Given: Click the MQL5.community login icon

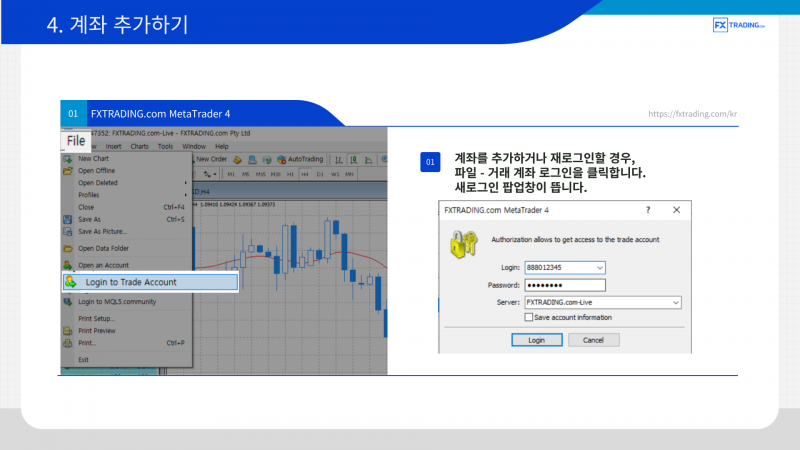Looking at the screenshot, I should 67,302.
